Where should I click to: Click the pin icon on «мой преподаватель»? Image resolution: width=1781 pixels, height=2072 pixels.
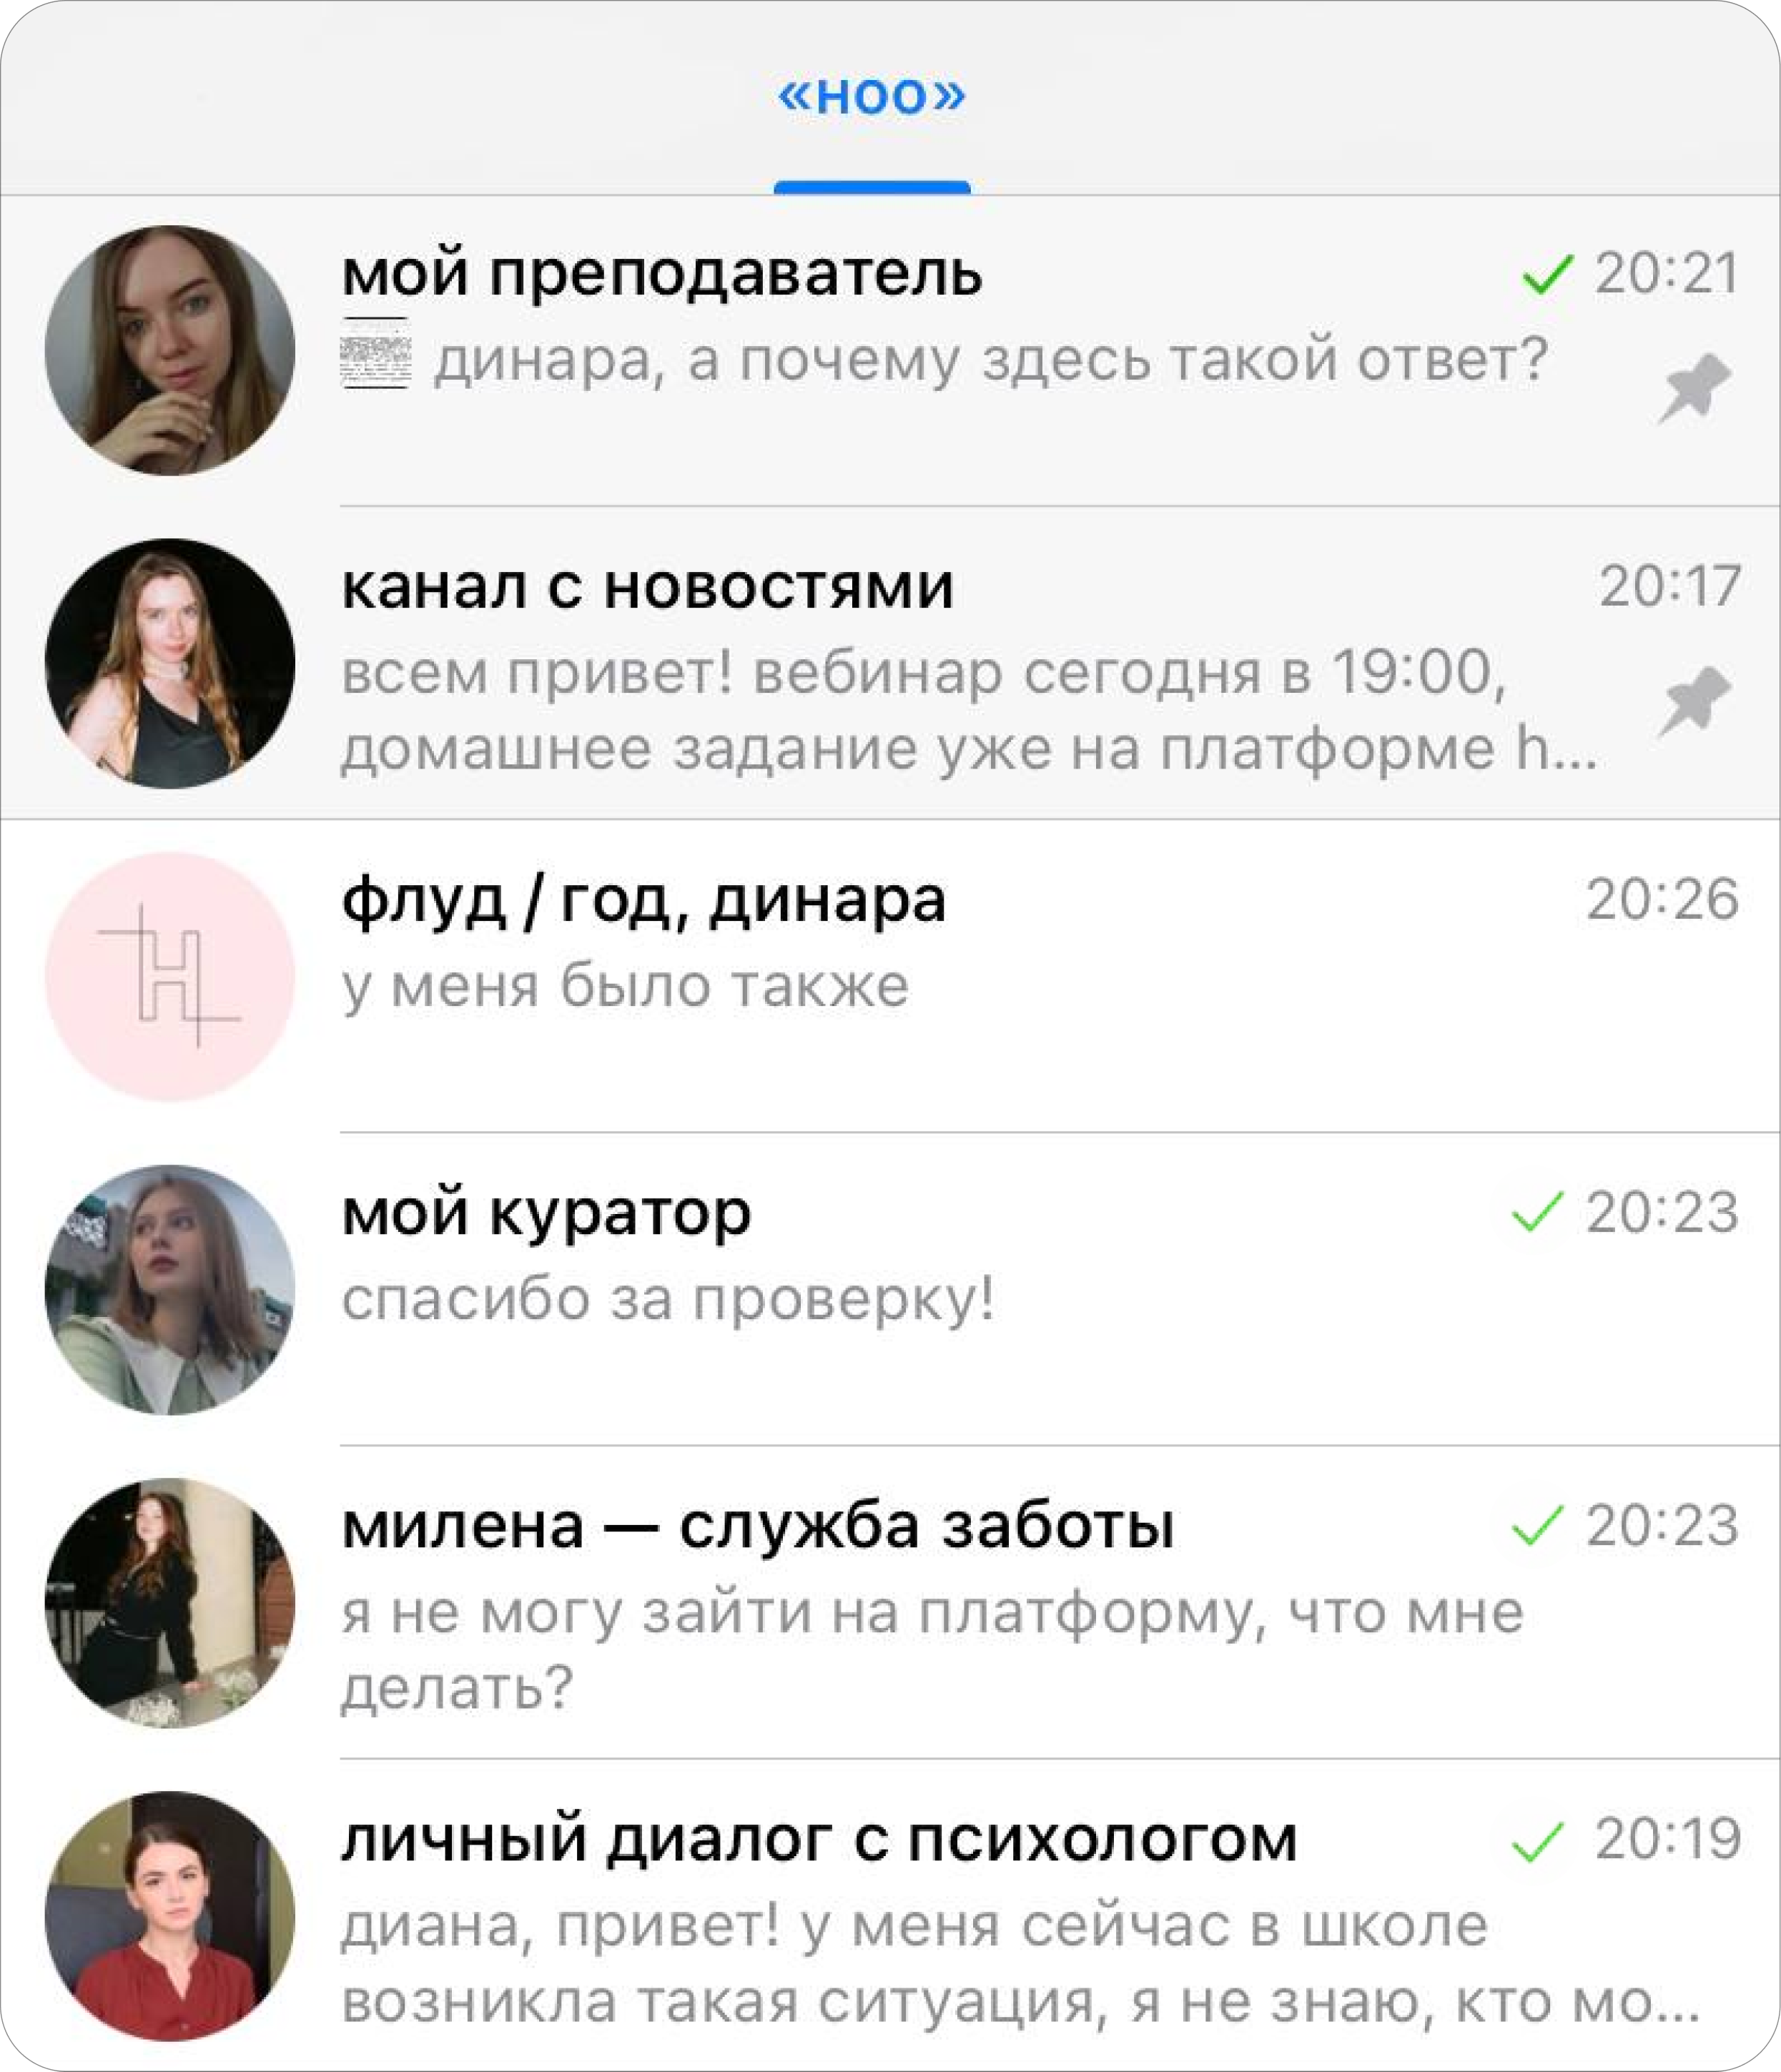coord(1695,388)
